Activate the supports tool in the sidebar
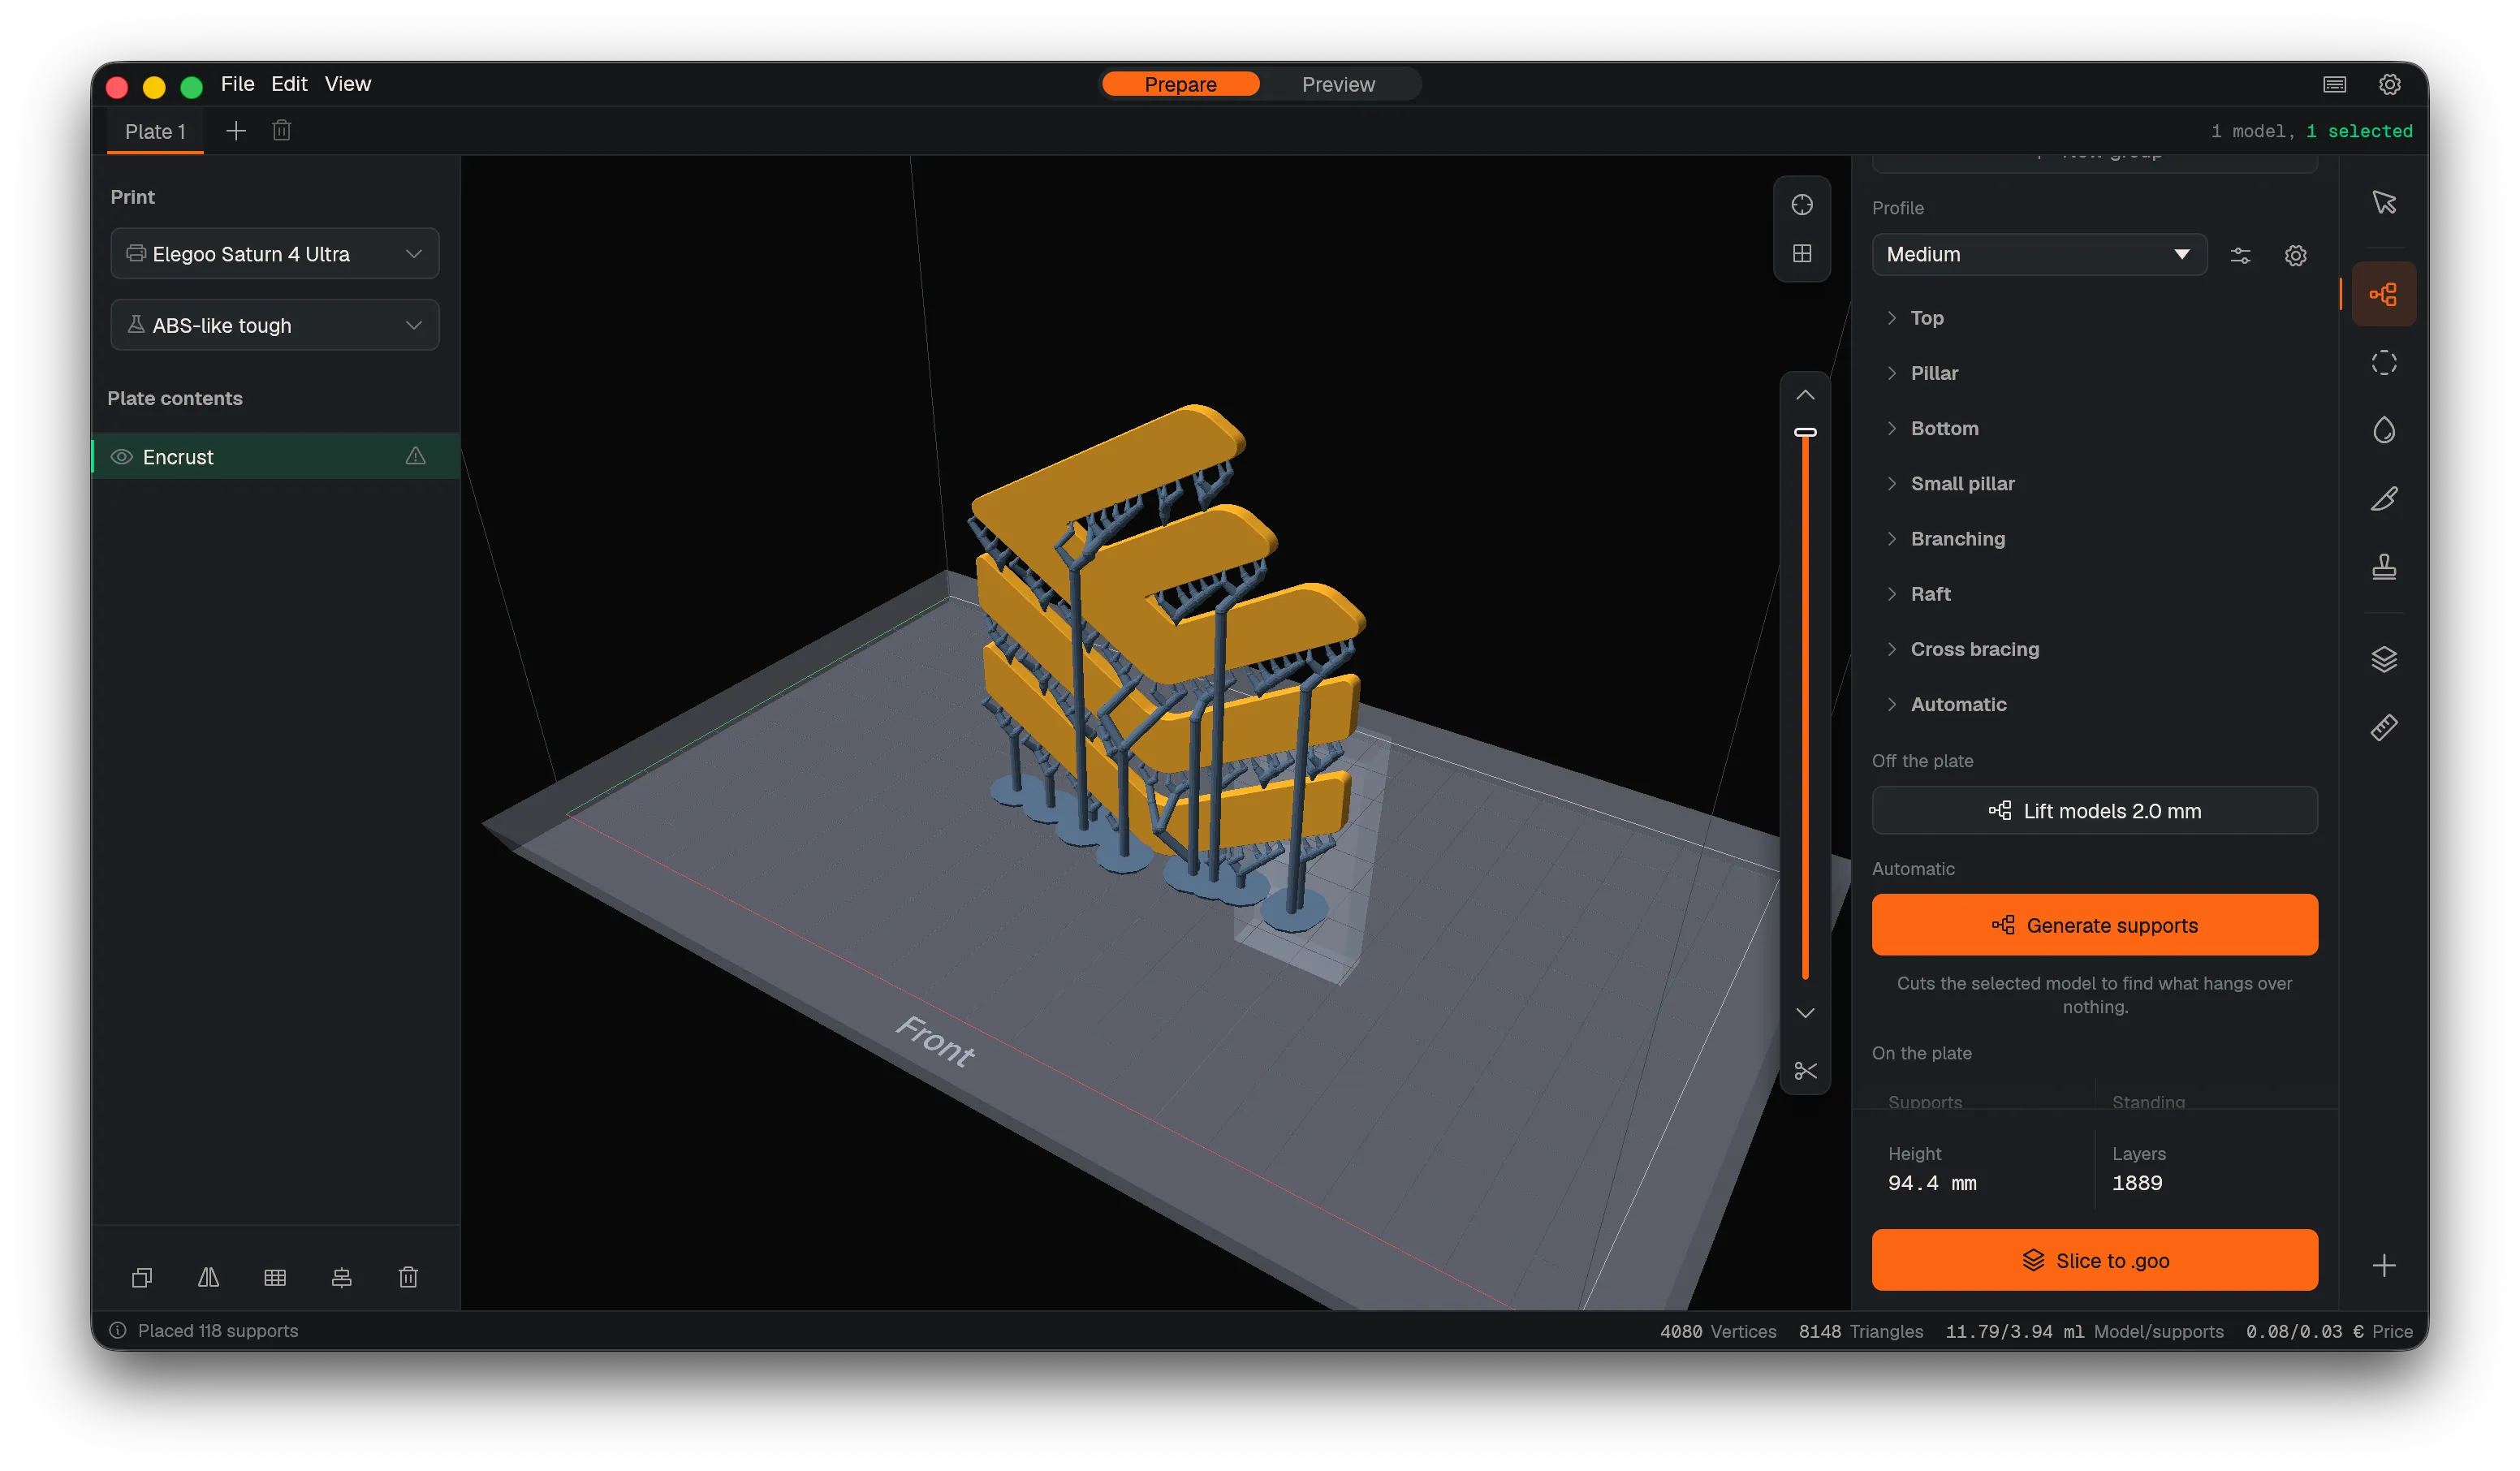Image resolution: width=2520 pixels, height=1471 pixels. [x=2384, y=294]
